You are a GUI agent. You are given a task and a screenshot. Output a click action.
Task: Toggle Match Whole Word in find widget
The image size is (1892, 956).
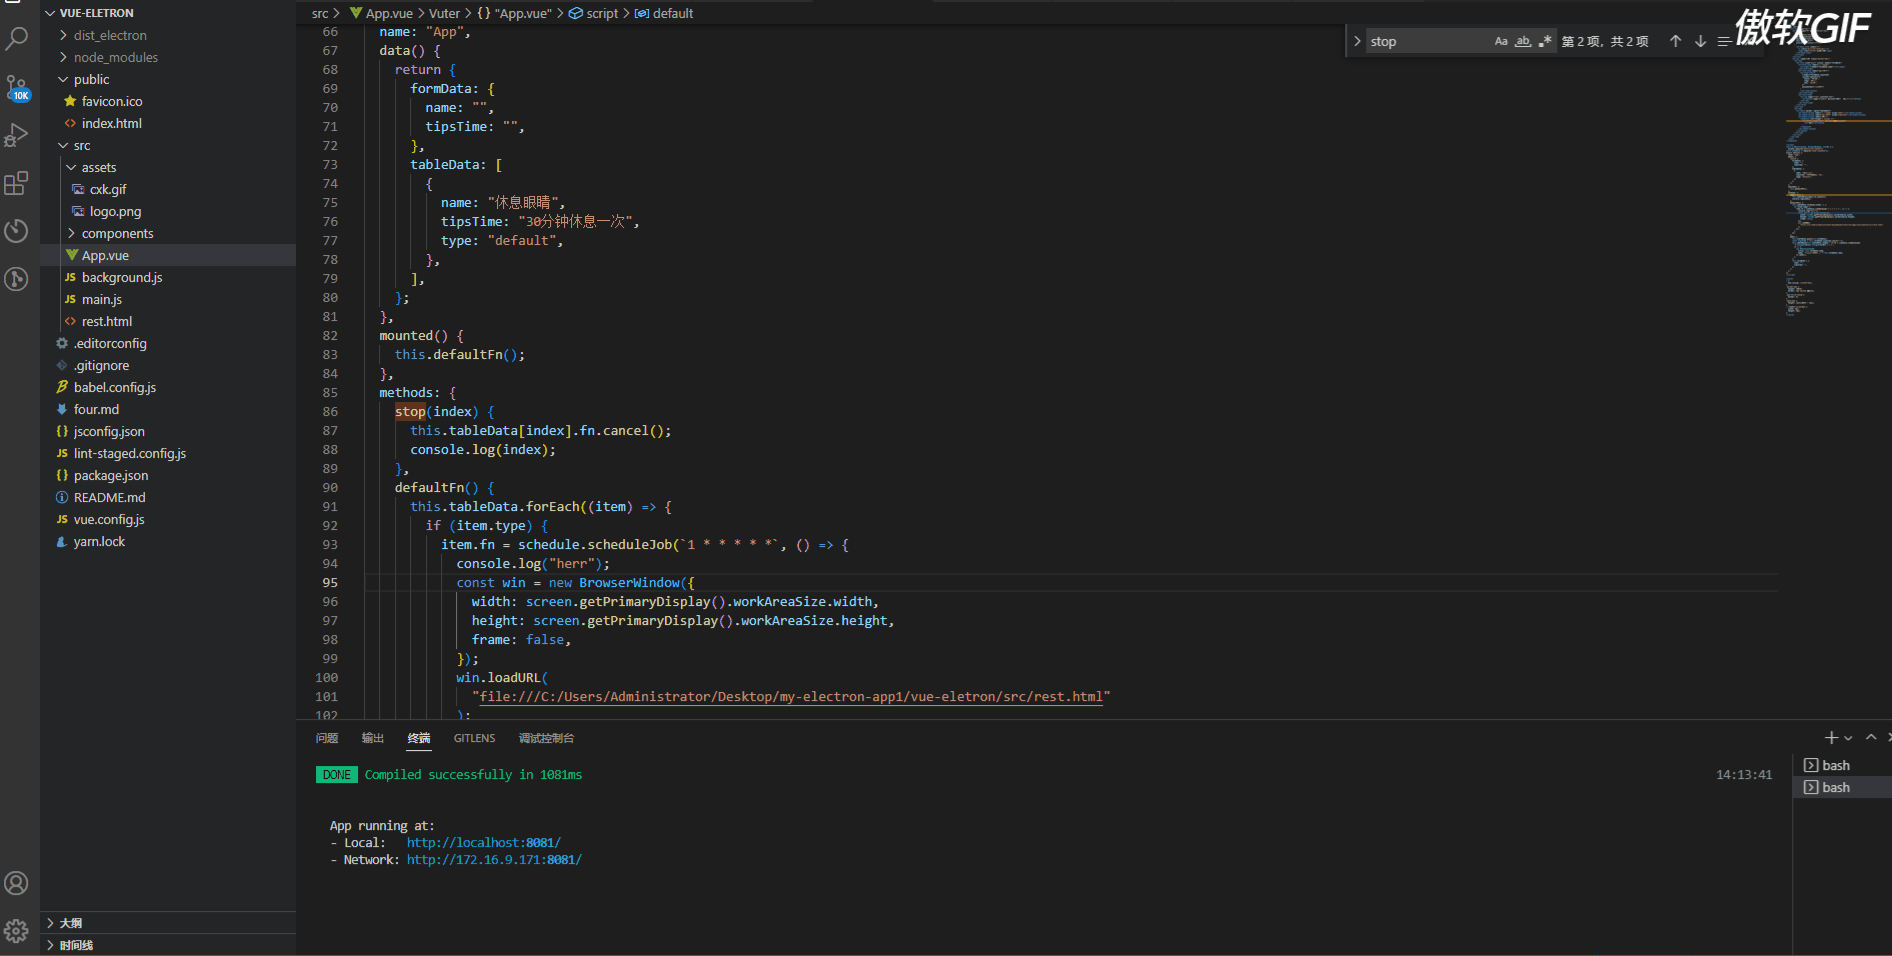[x=1523, y=41]
